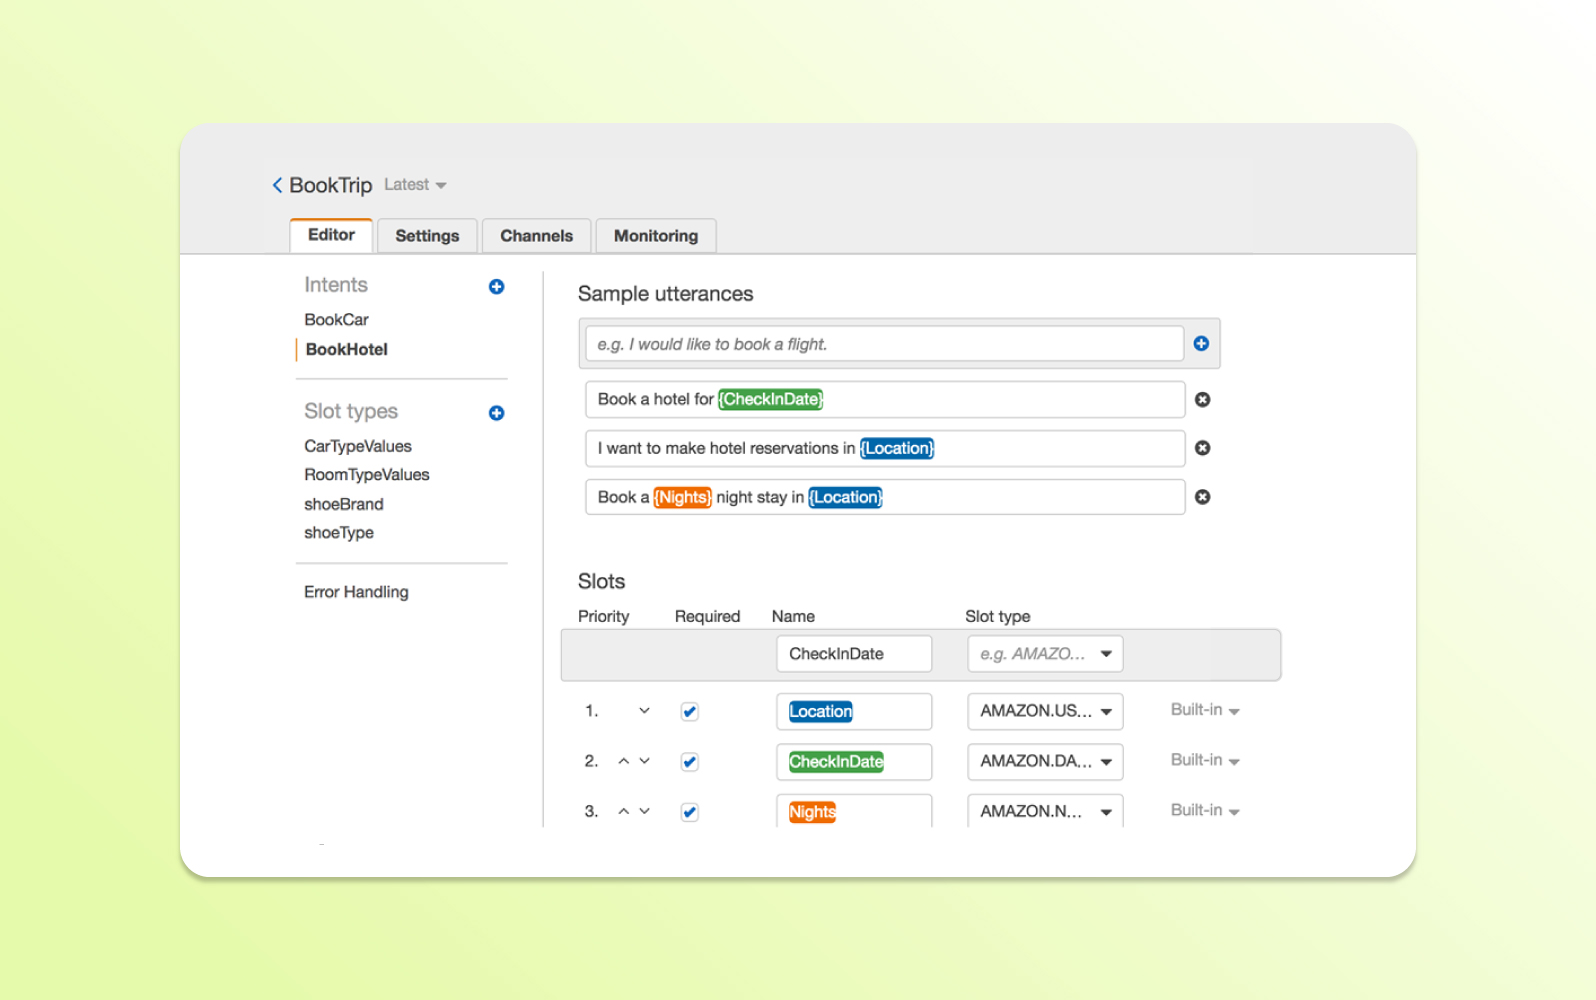Toggle Required checkbox for Nights slot
Screen dimensions: 1596x1000
click(689, 812)
